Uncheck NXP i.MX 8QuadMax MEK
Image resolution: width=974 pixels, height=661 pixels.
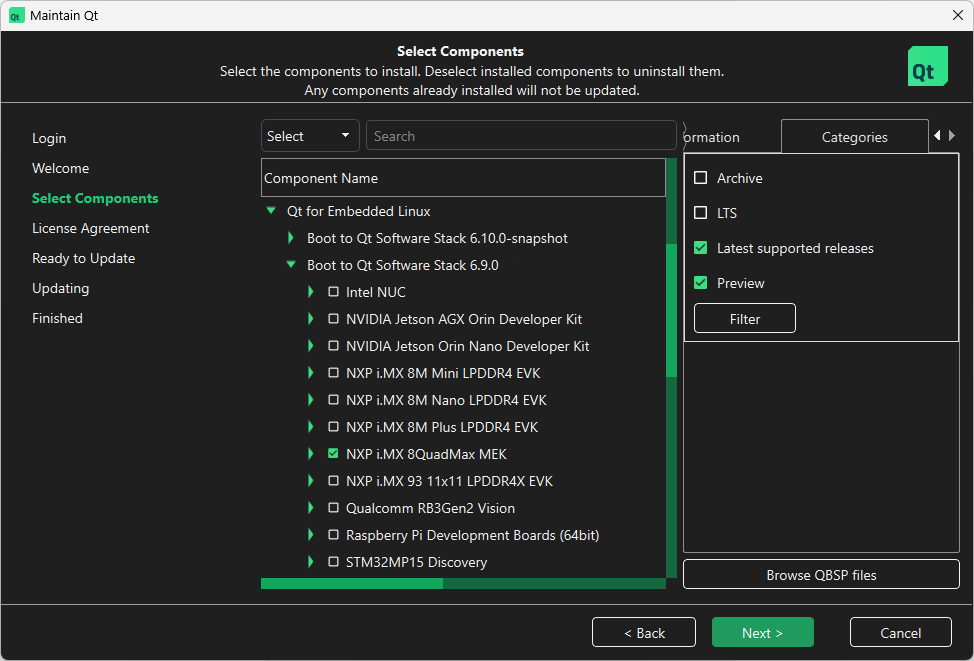334,454
